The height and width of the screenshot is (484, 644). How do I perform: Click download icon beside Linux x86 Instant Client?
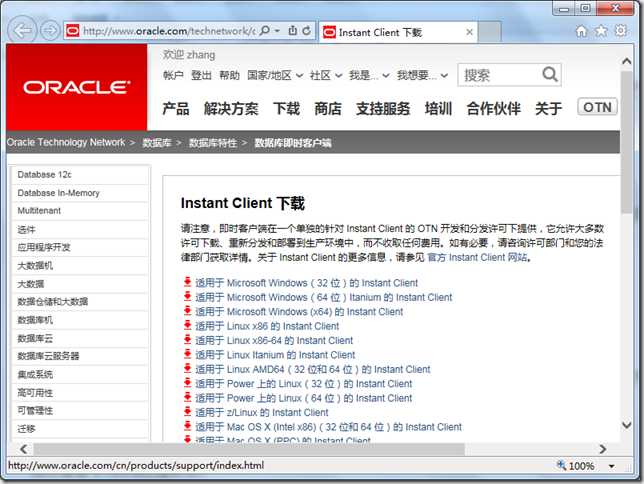(187, 325)
